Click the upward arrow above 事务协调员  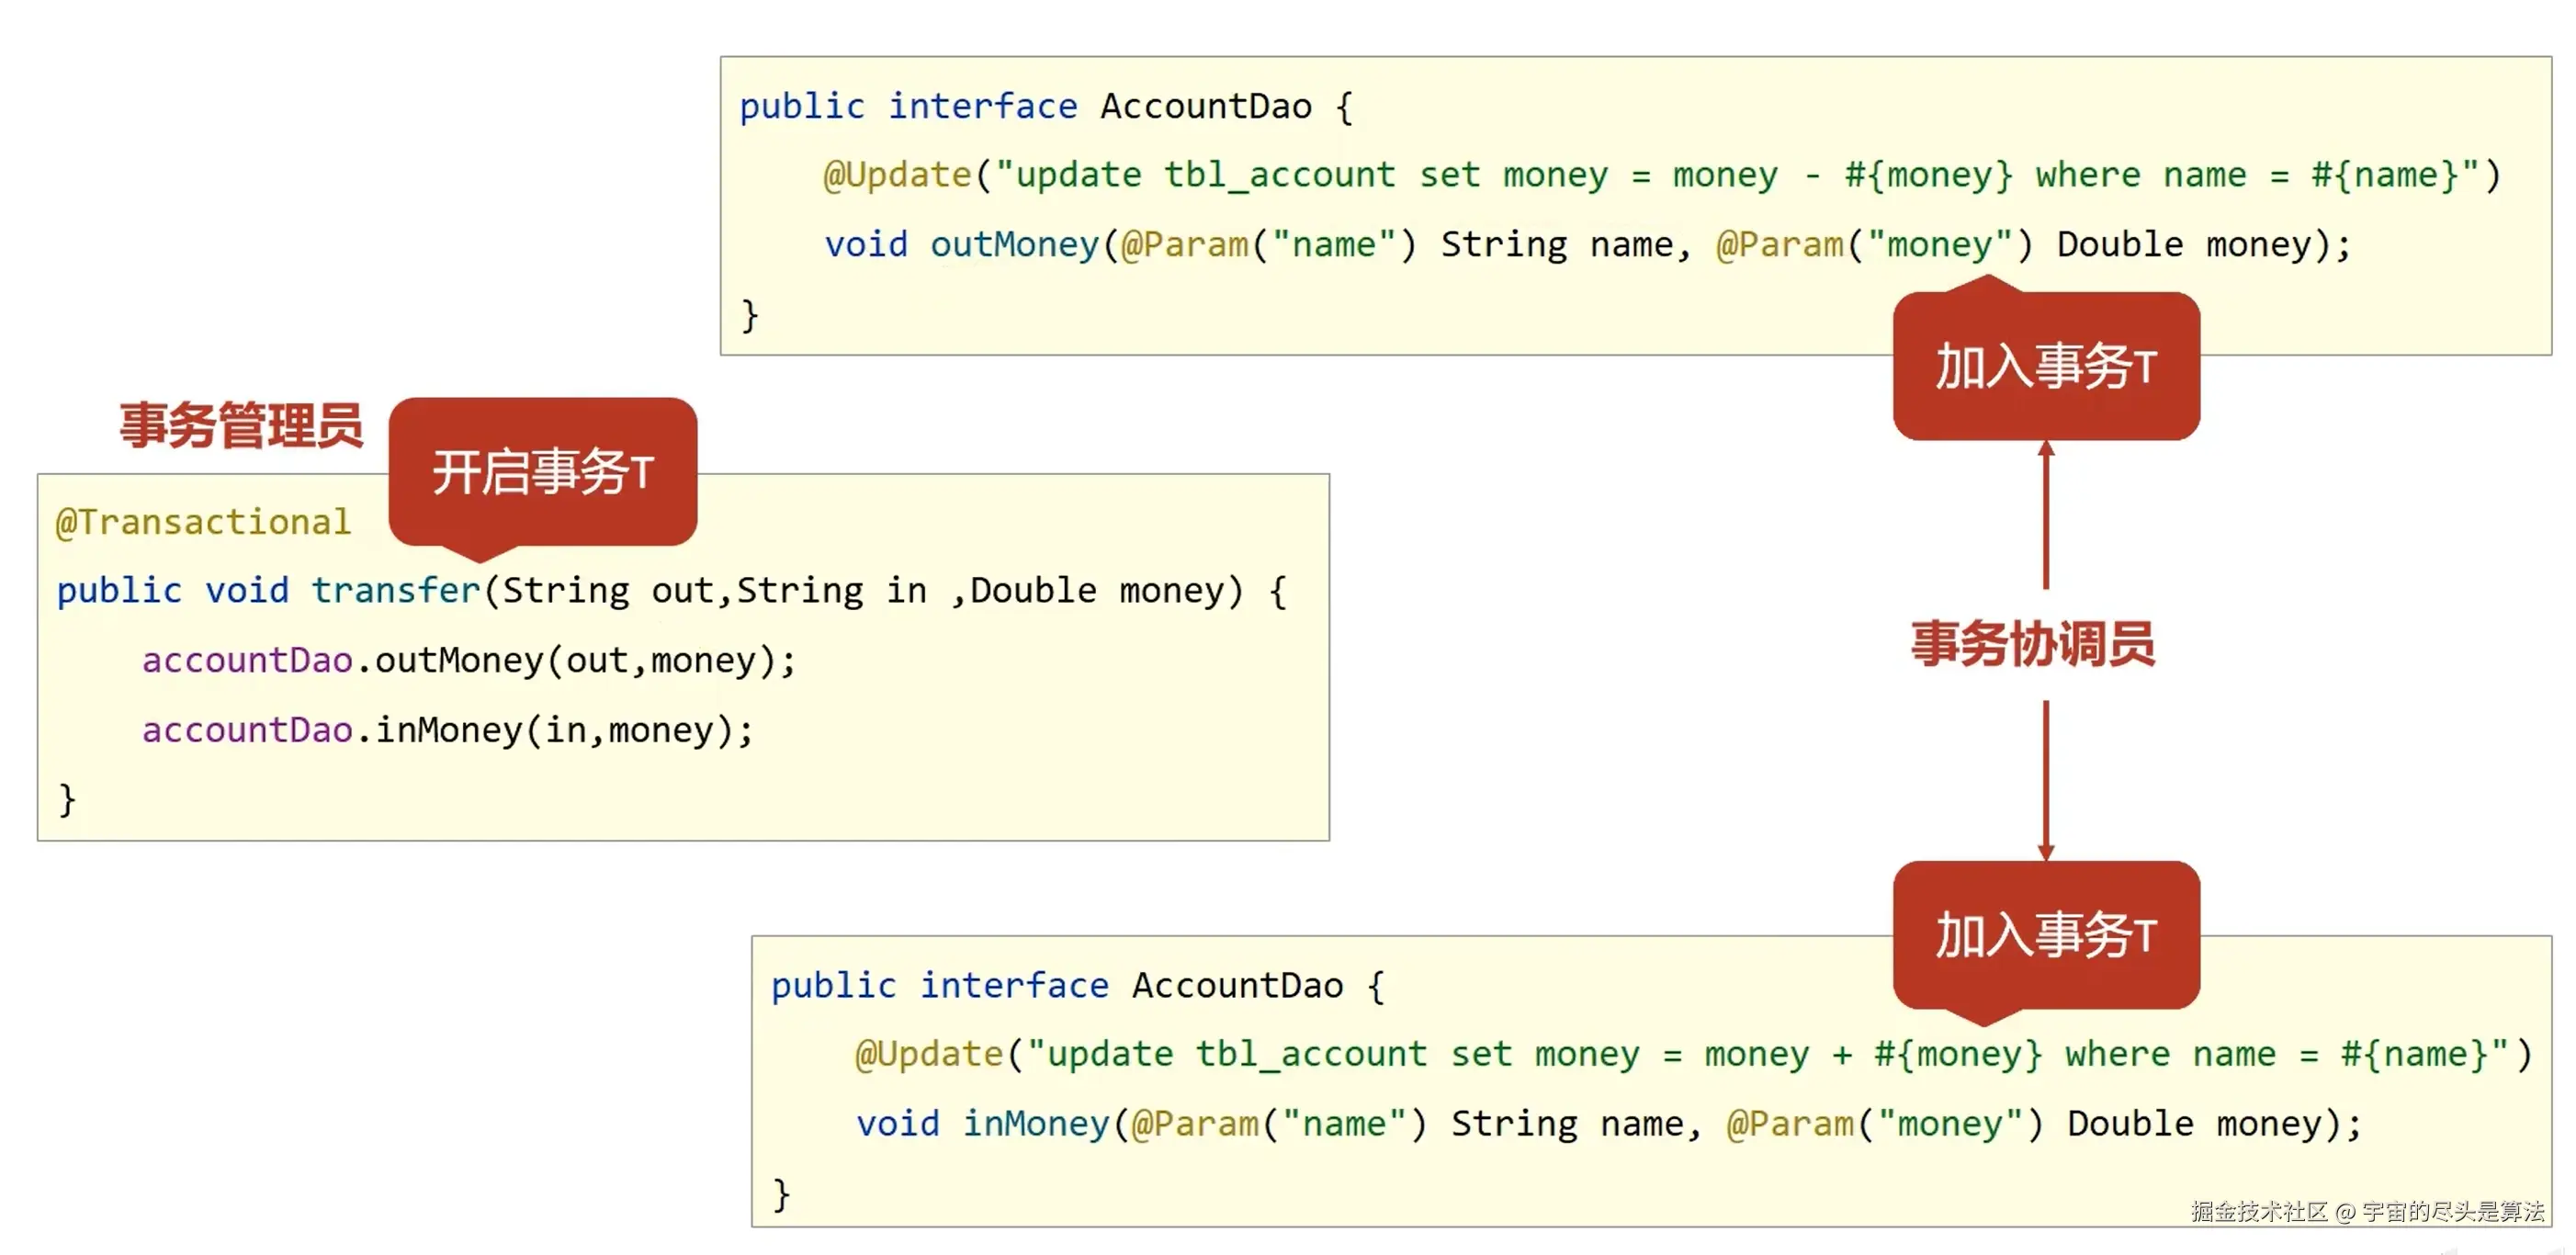click(x=2046, y=515)
